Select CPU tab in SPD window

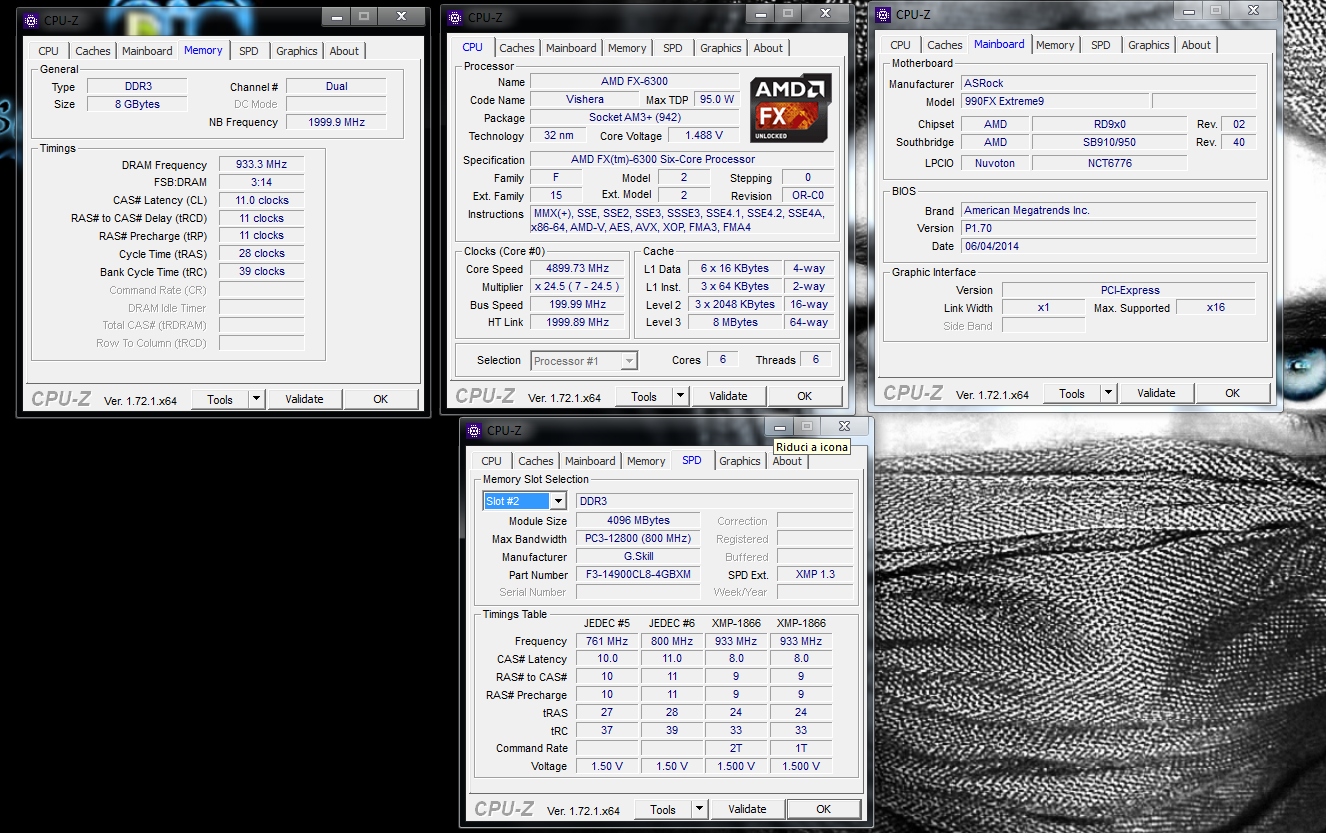[x=491, y=461]
